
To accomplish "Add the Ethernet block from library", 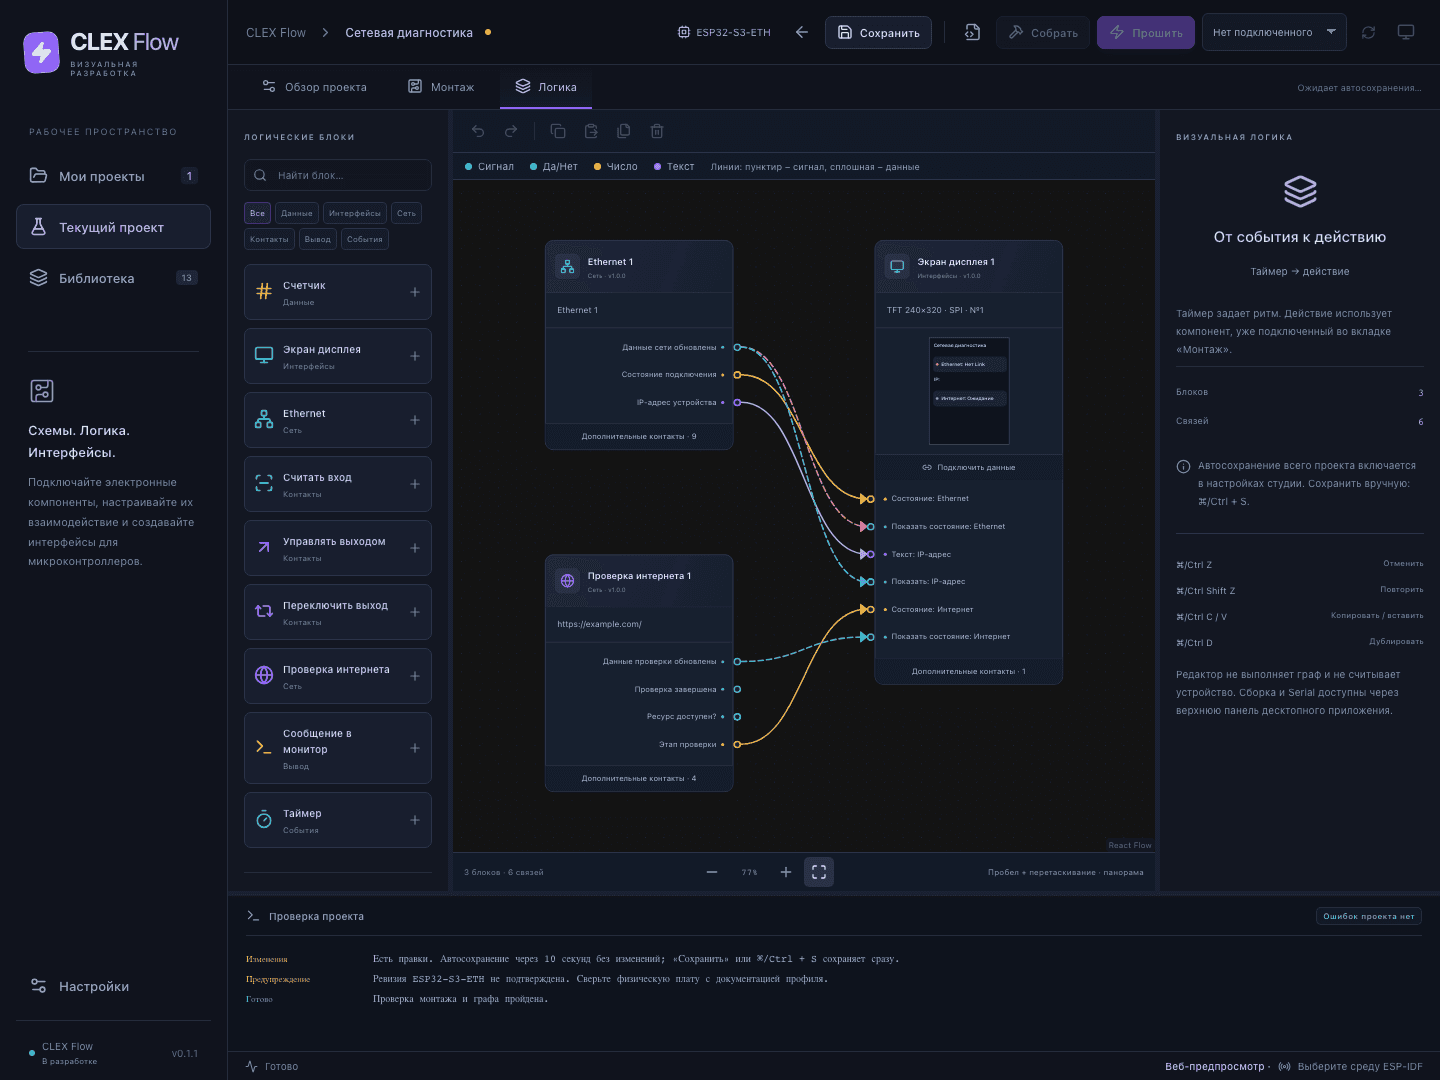I will [415, 420].
